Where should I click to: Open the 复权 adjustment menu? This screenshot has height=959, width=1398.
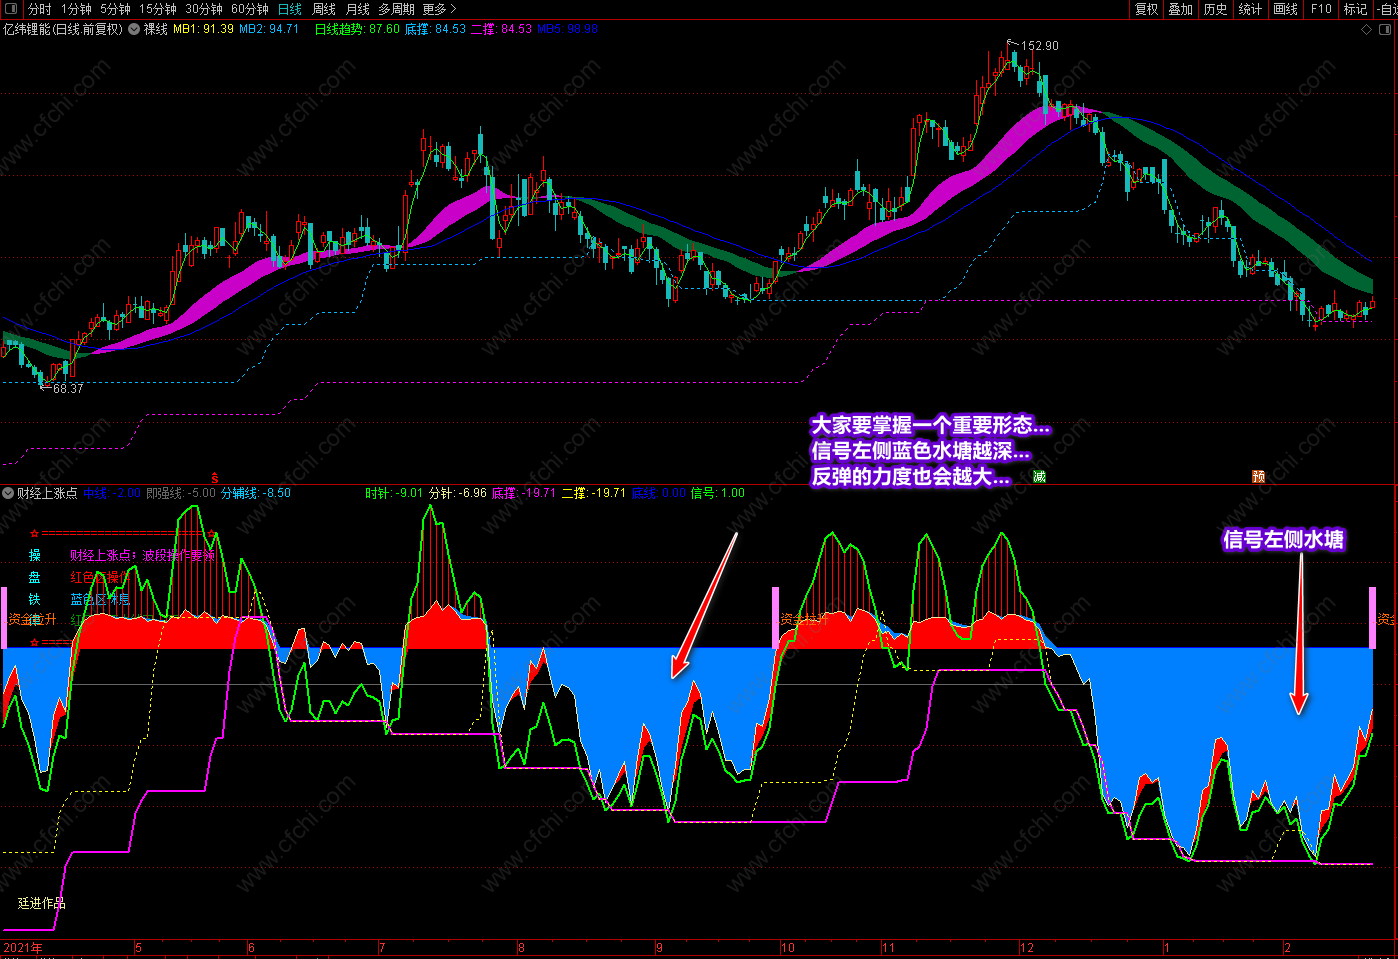pos(1147,9)
